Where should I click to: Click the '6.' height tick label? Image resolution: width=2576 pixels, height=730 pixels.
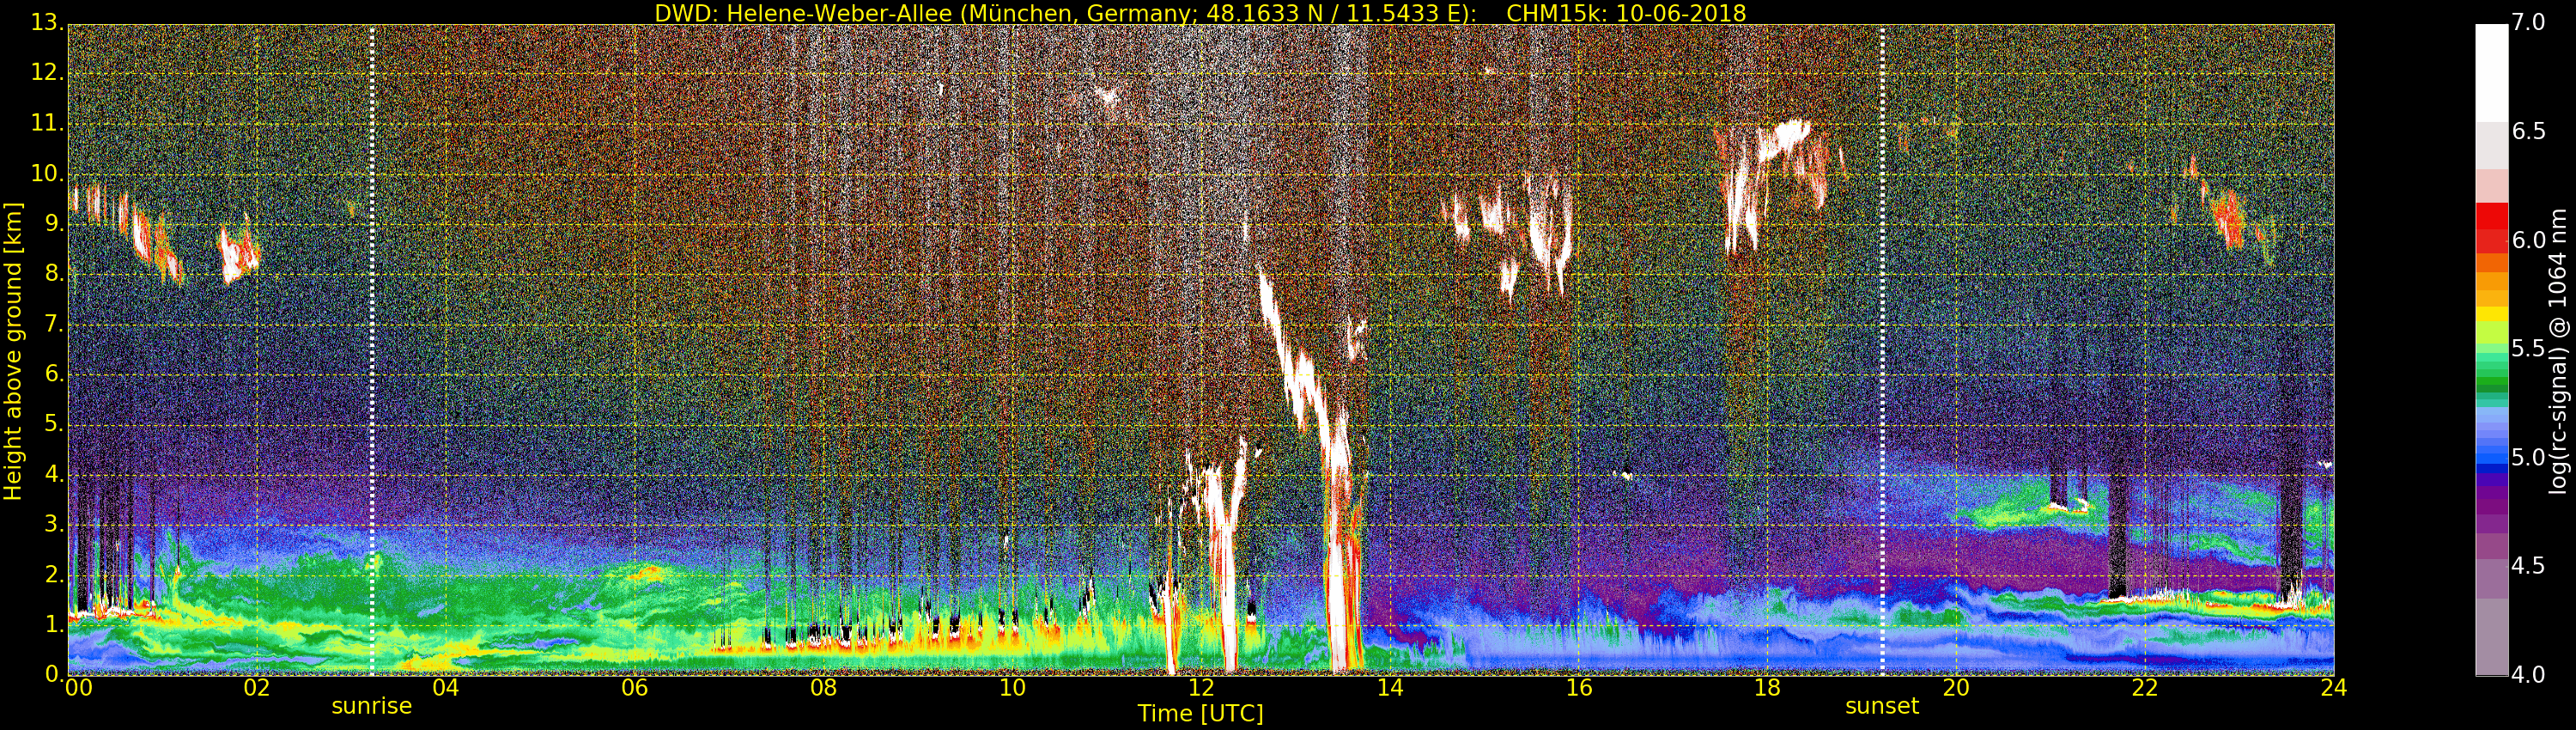(53, 374)
